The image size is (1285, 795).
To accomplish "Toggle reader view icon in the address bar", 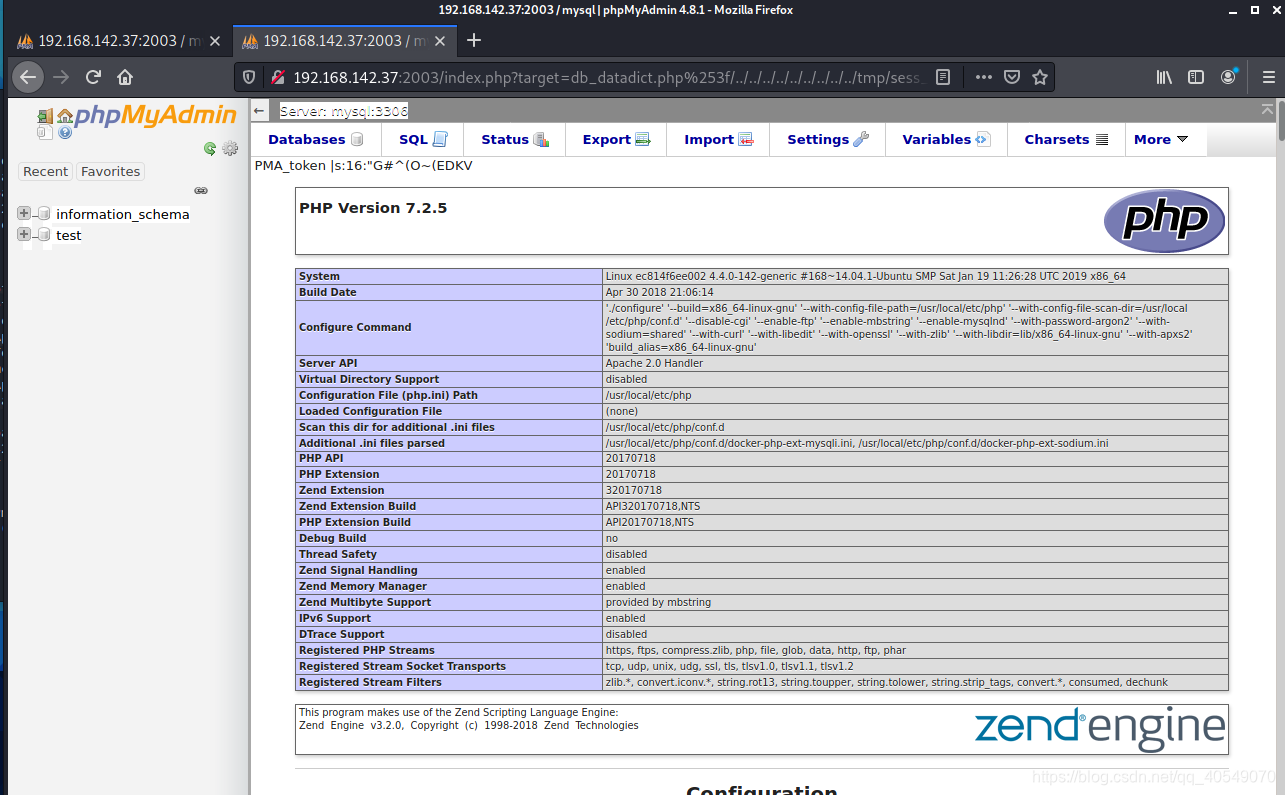I will [942, 77].
